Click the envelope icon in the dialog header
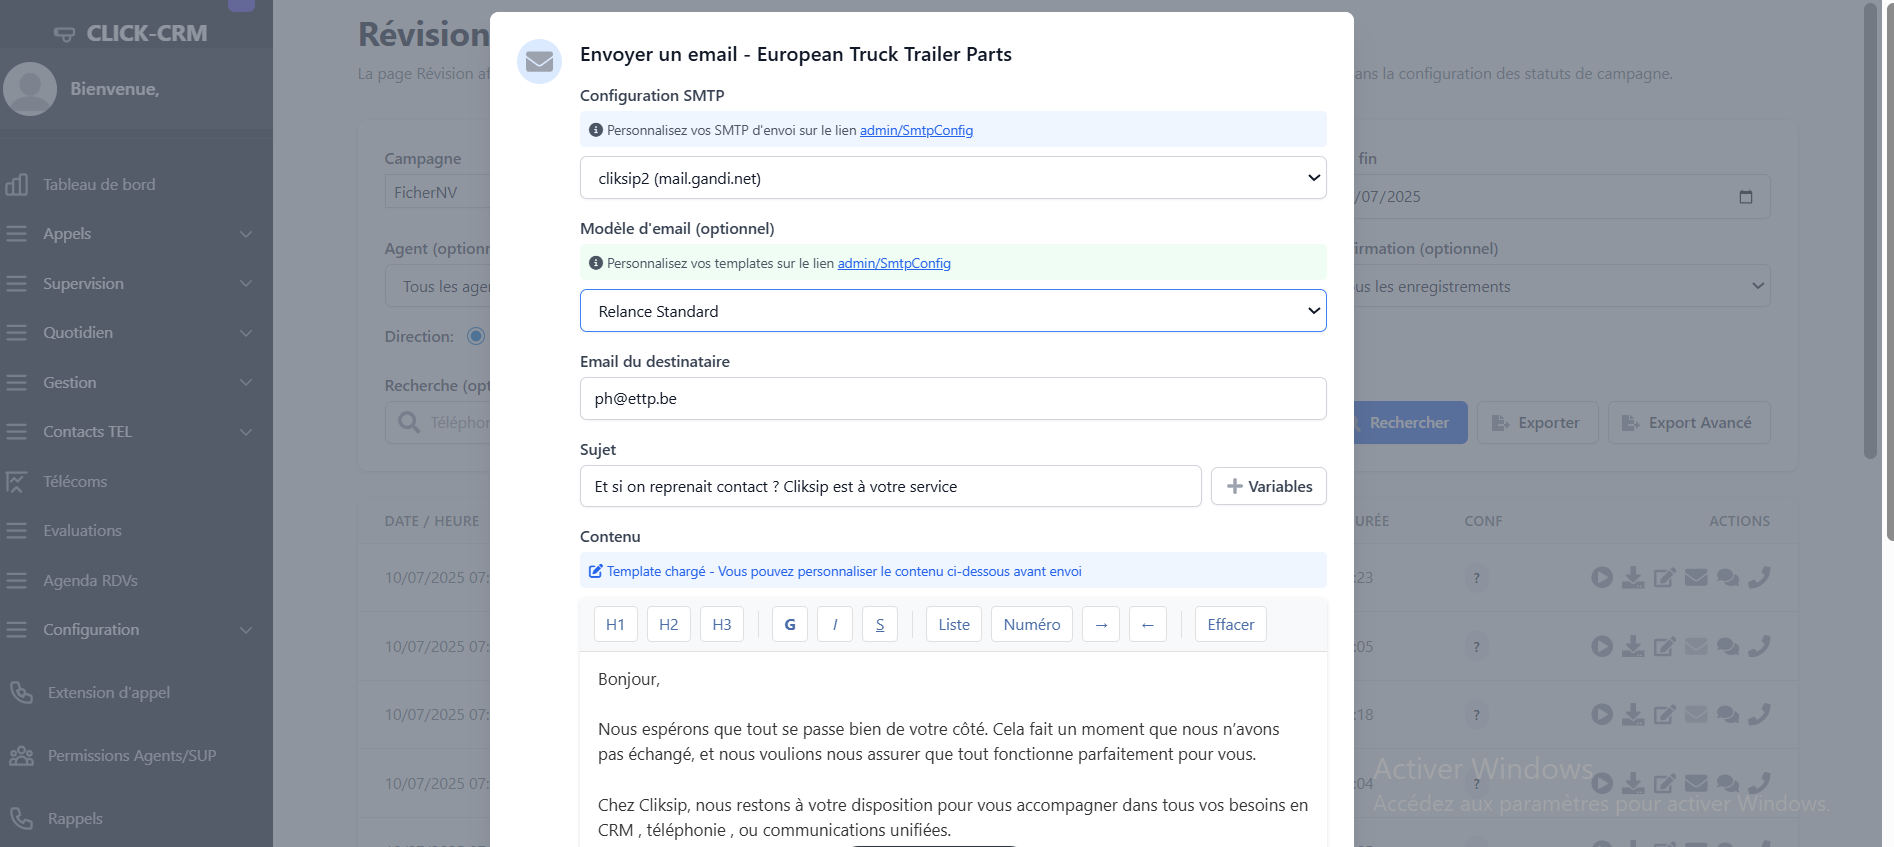The height and width of the screenshot is (847, 1894). [x=539, y=61]
